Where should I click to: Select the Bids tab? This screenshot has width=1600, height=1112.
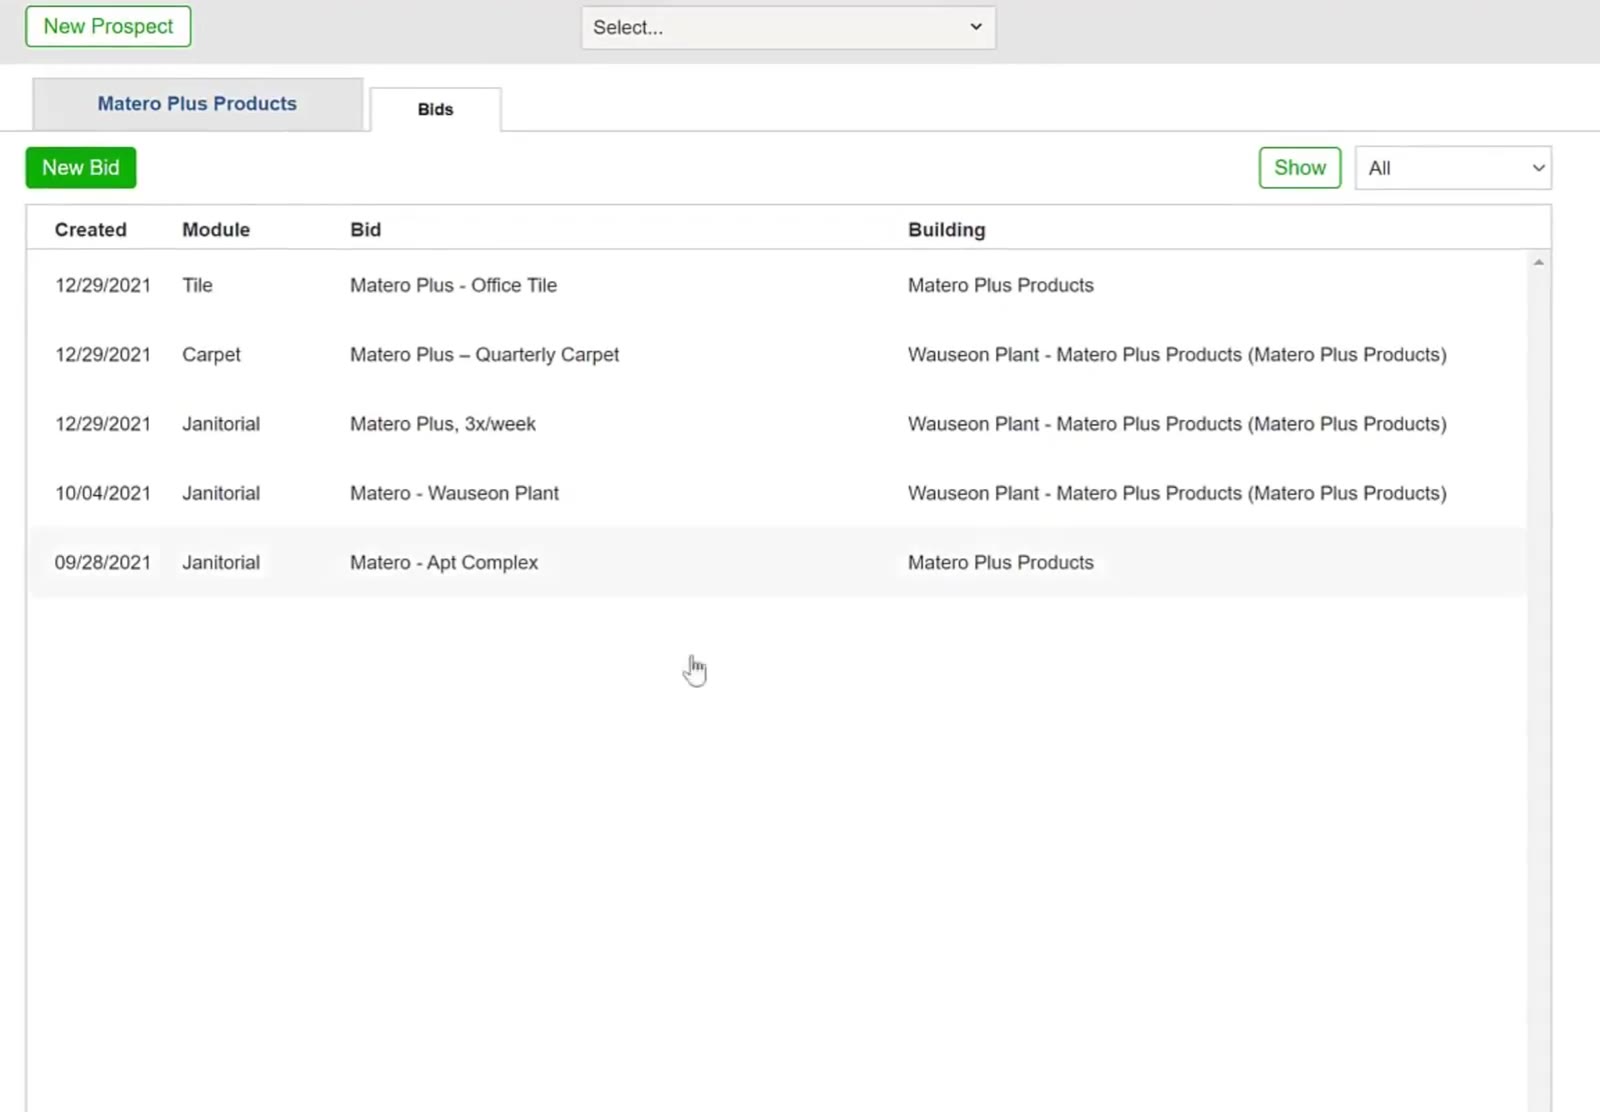coord(435,109)
